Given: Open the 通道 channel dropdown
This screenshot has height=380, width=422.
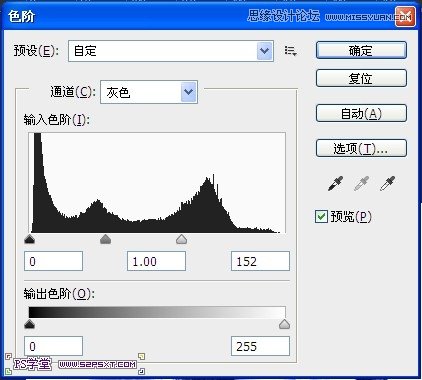Looking at the screenshot, I should (149, 92).
